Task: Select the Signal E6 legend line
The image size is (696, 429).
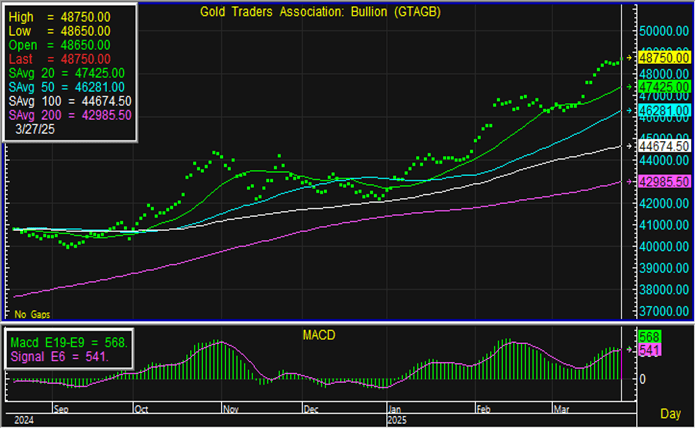Action: (x=59, y=356)
